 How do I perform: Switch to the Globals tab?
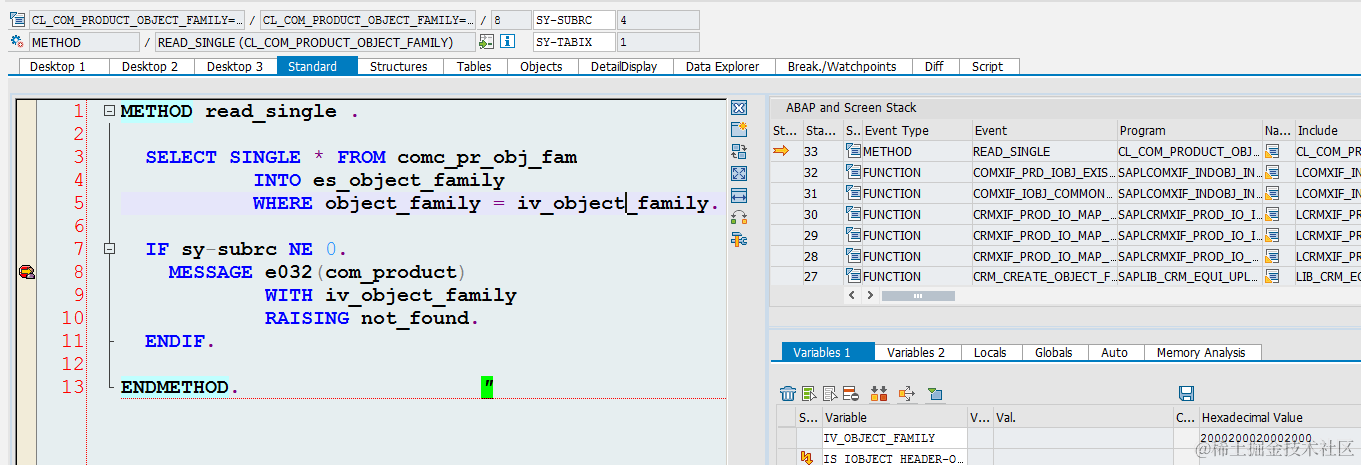(x=1054, y=352)
